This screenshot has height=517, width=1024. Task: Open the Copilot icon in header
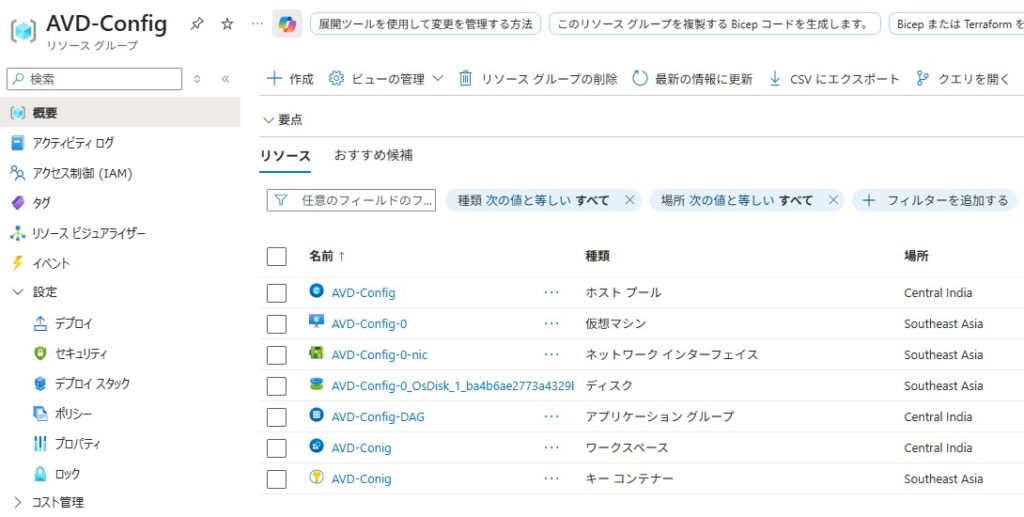287,24
